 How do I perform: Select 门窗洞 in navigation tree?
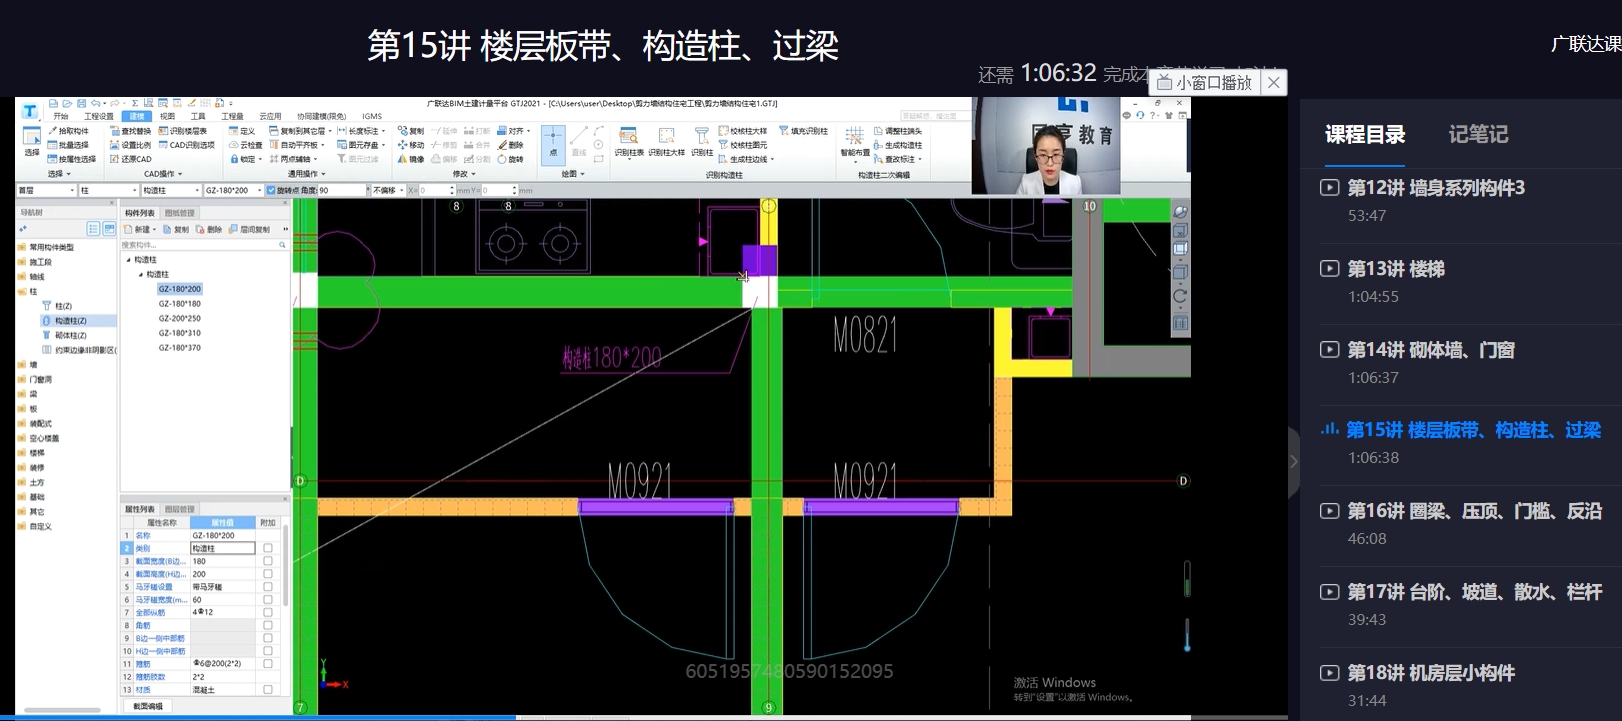[x=40, y=379]
